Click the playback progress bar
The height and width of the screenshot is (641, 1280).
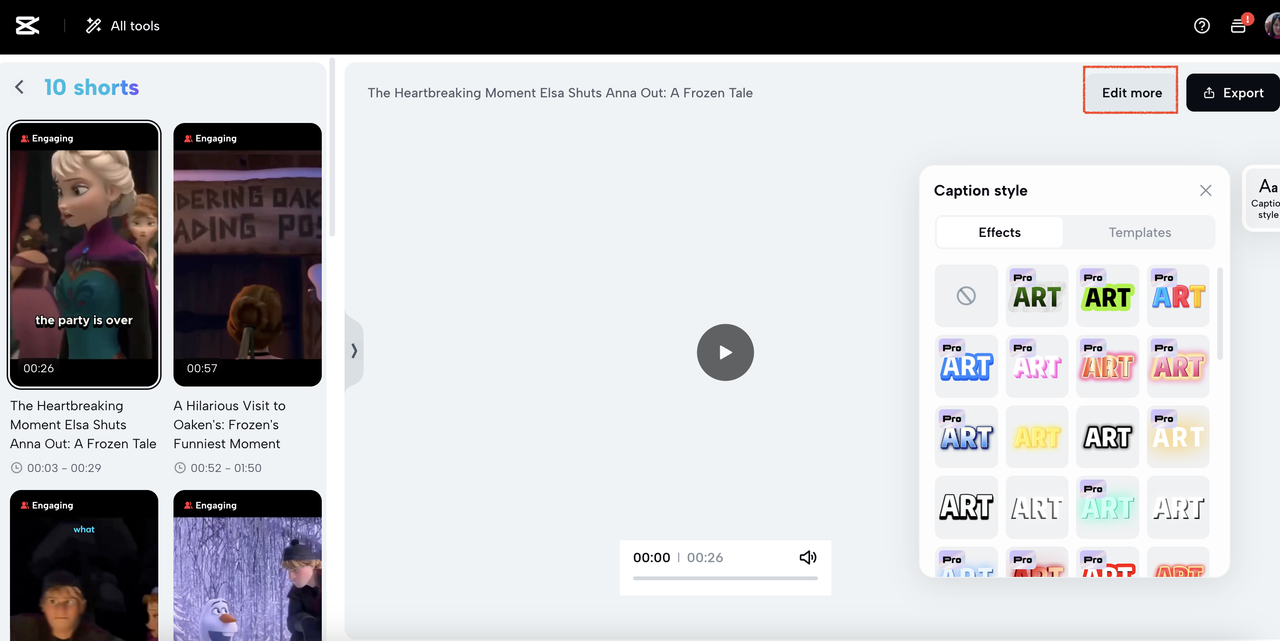(725, 578)
